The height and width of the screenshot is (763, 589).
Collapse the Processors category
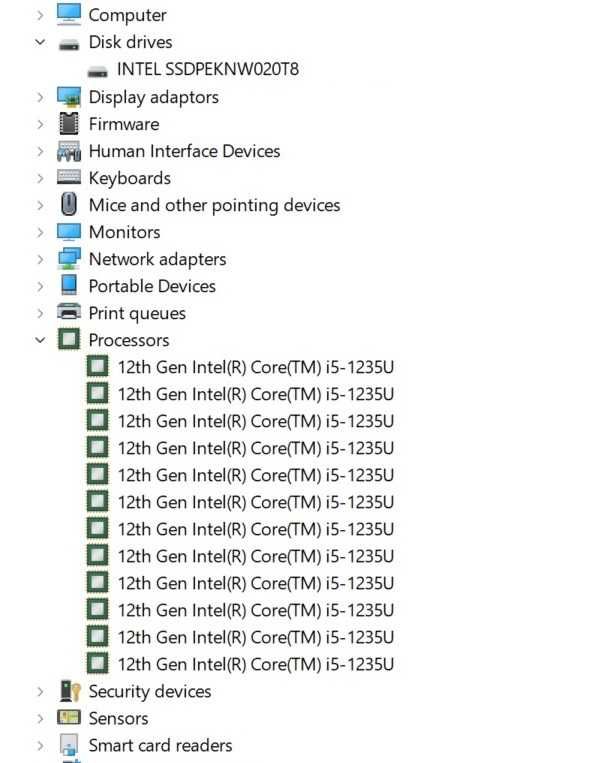coord(40,340)
